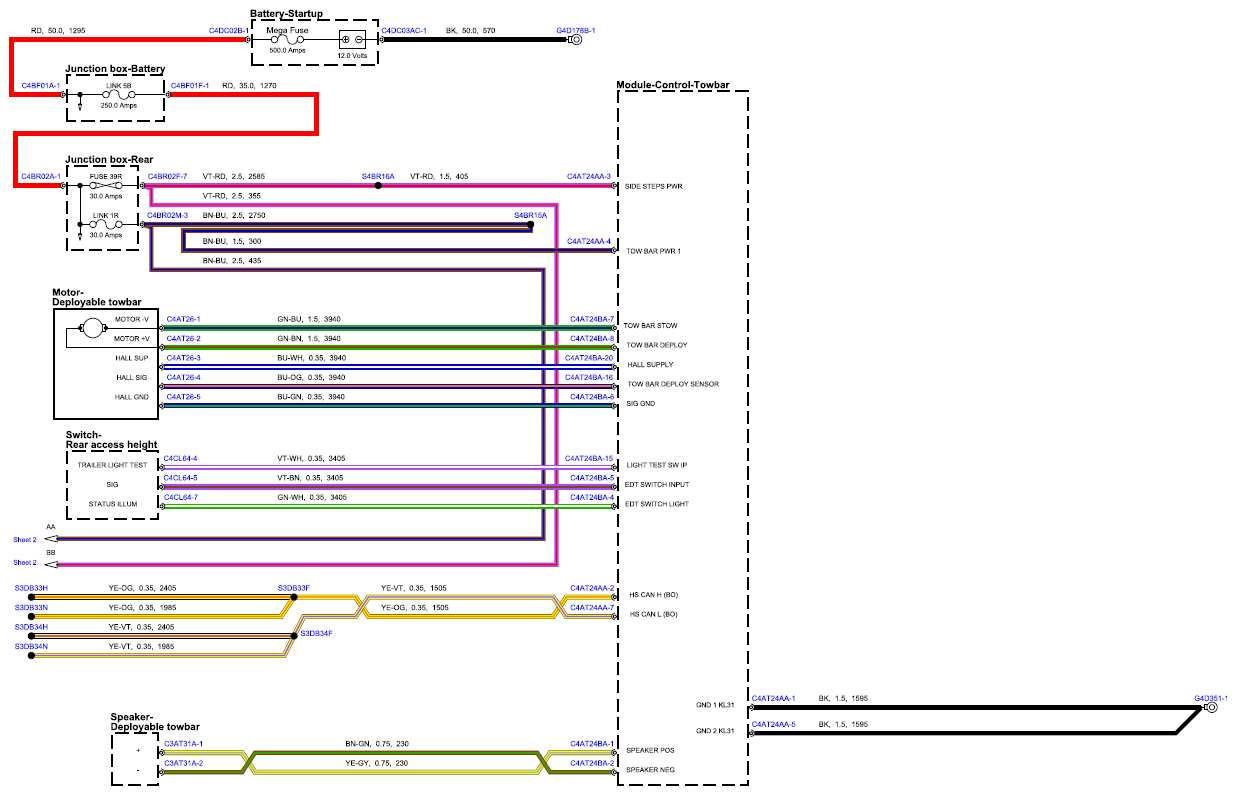The image size is (1236, 795).
Task: Select the LINK 1R fuse symbol
Action: pos(107,225)
